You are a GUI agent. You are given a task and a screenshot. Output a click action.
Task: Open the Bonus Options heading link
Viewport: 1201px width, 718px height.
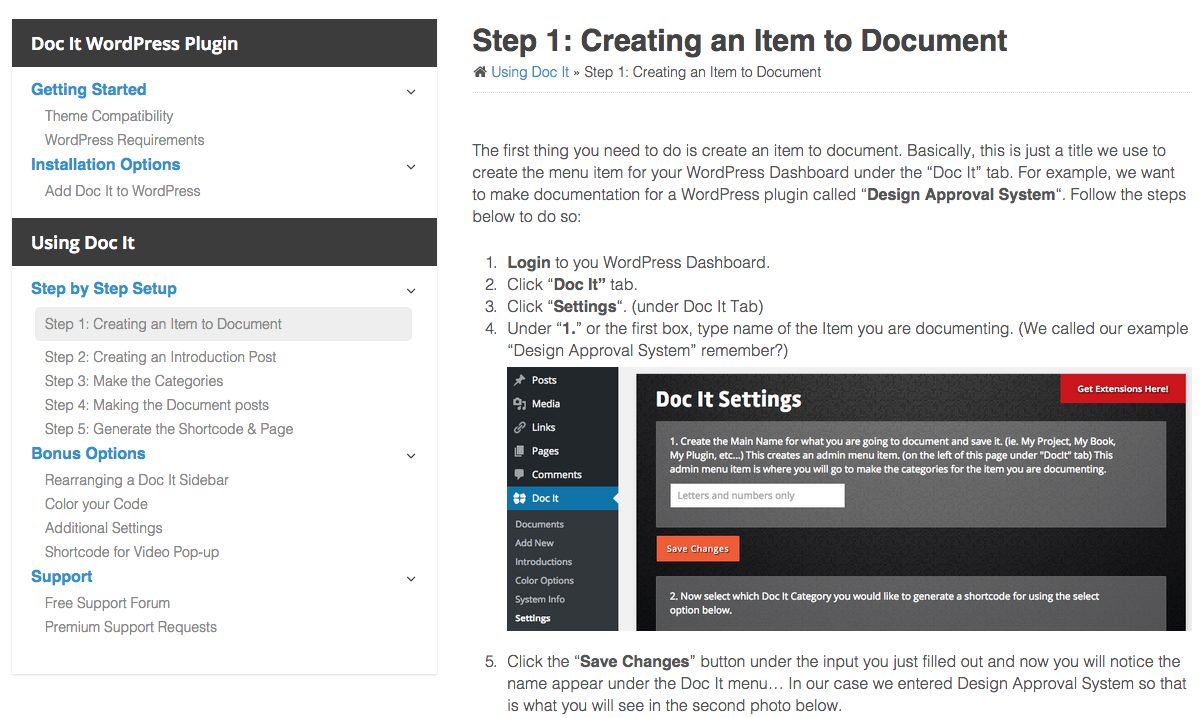click(x=88, y=453)
